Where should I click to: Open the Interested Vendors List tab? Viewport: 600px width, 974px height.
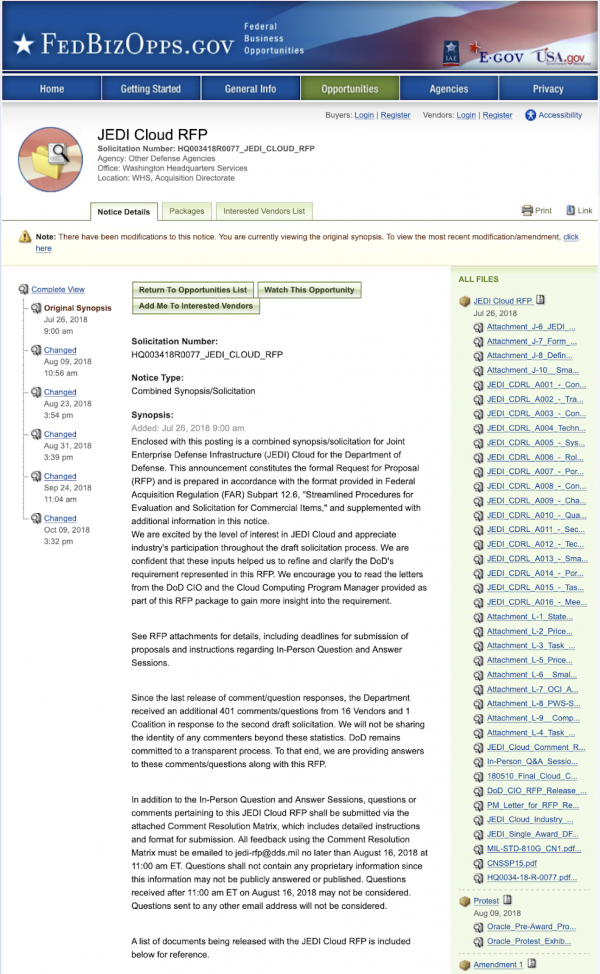pyautogui.click(x=264, y=211)
